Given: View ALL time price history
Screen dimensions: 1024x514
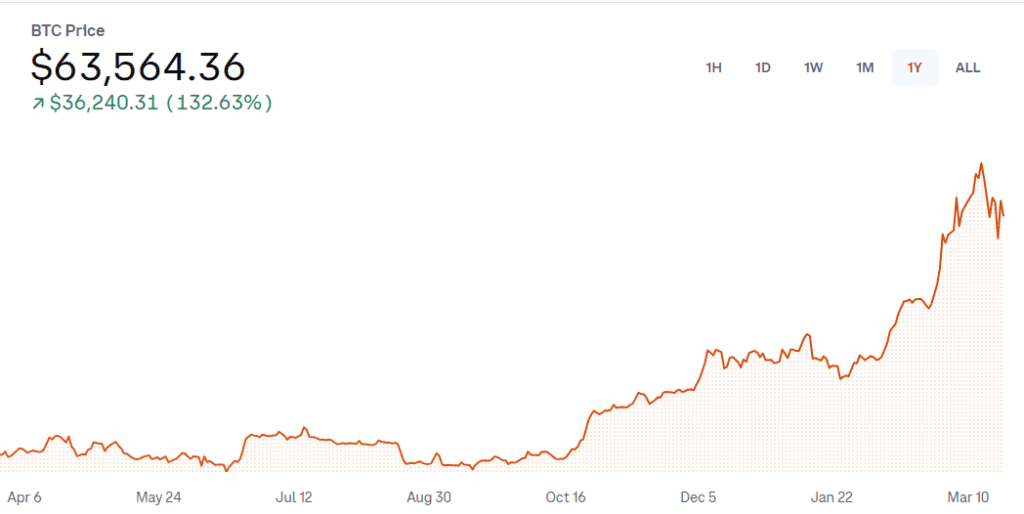Looking at the screenshot, I should click(x=968, y=68).
